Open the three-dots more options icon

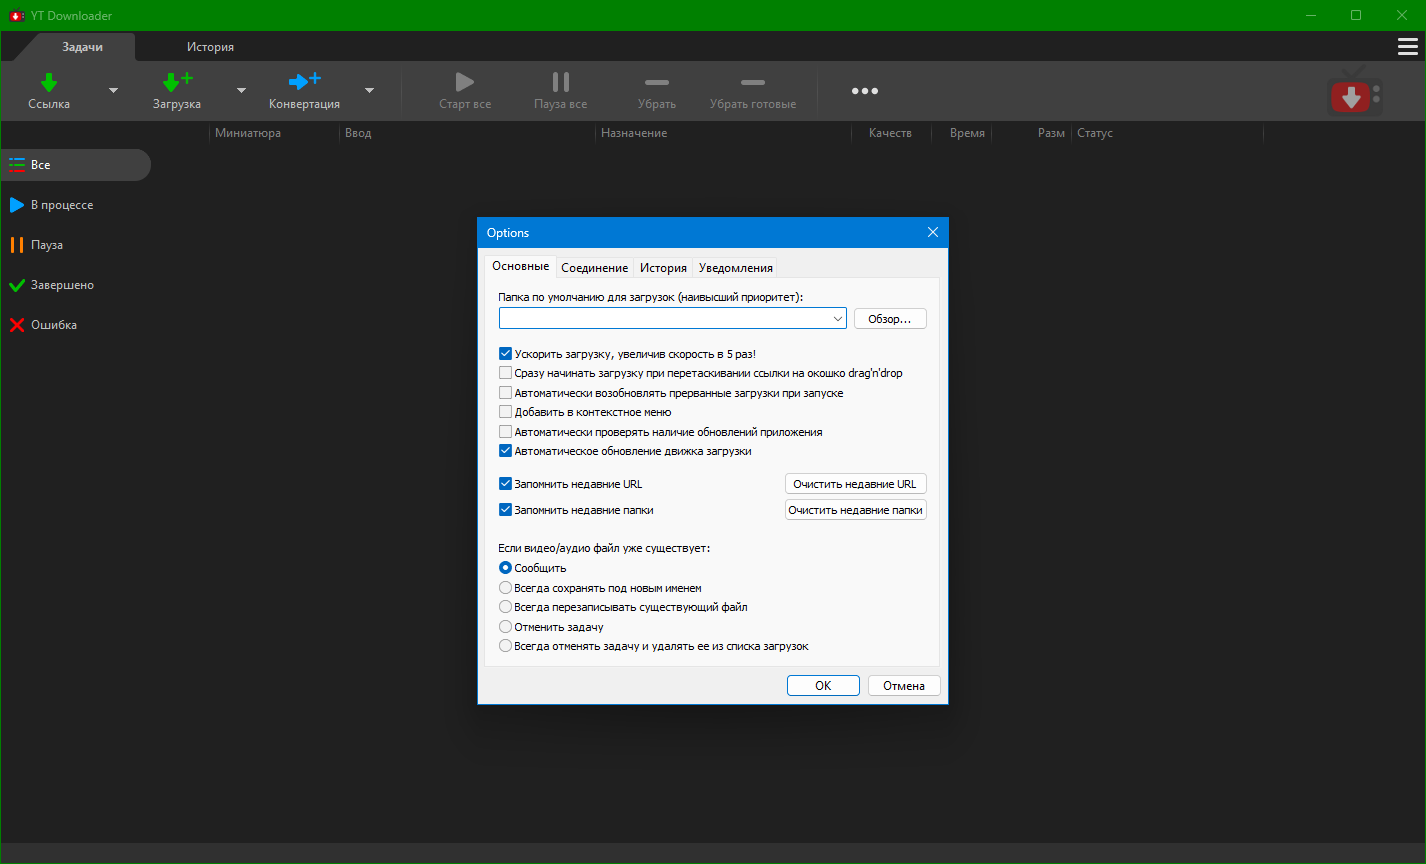[864, 91]
